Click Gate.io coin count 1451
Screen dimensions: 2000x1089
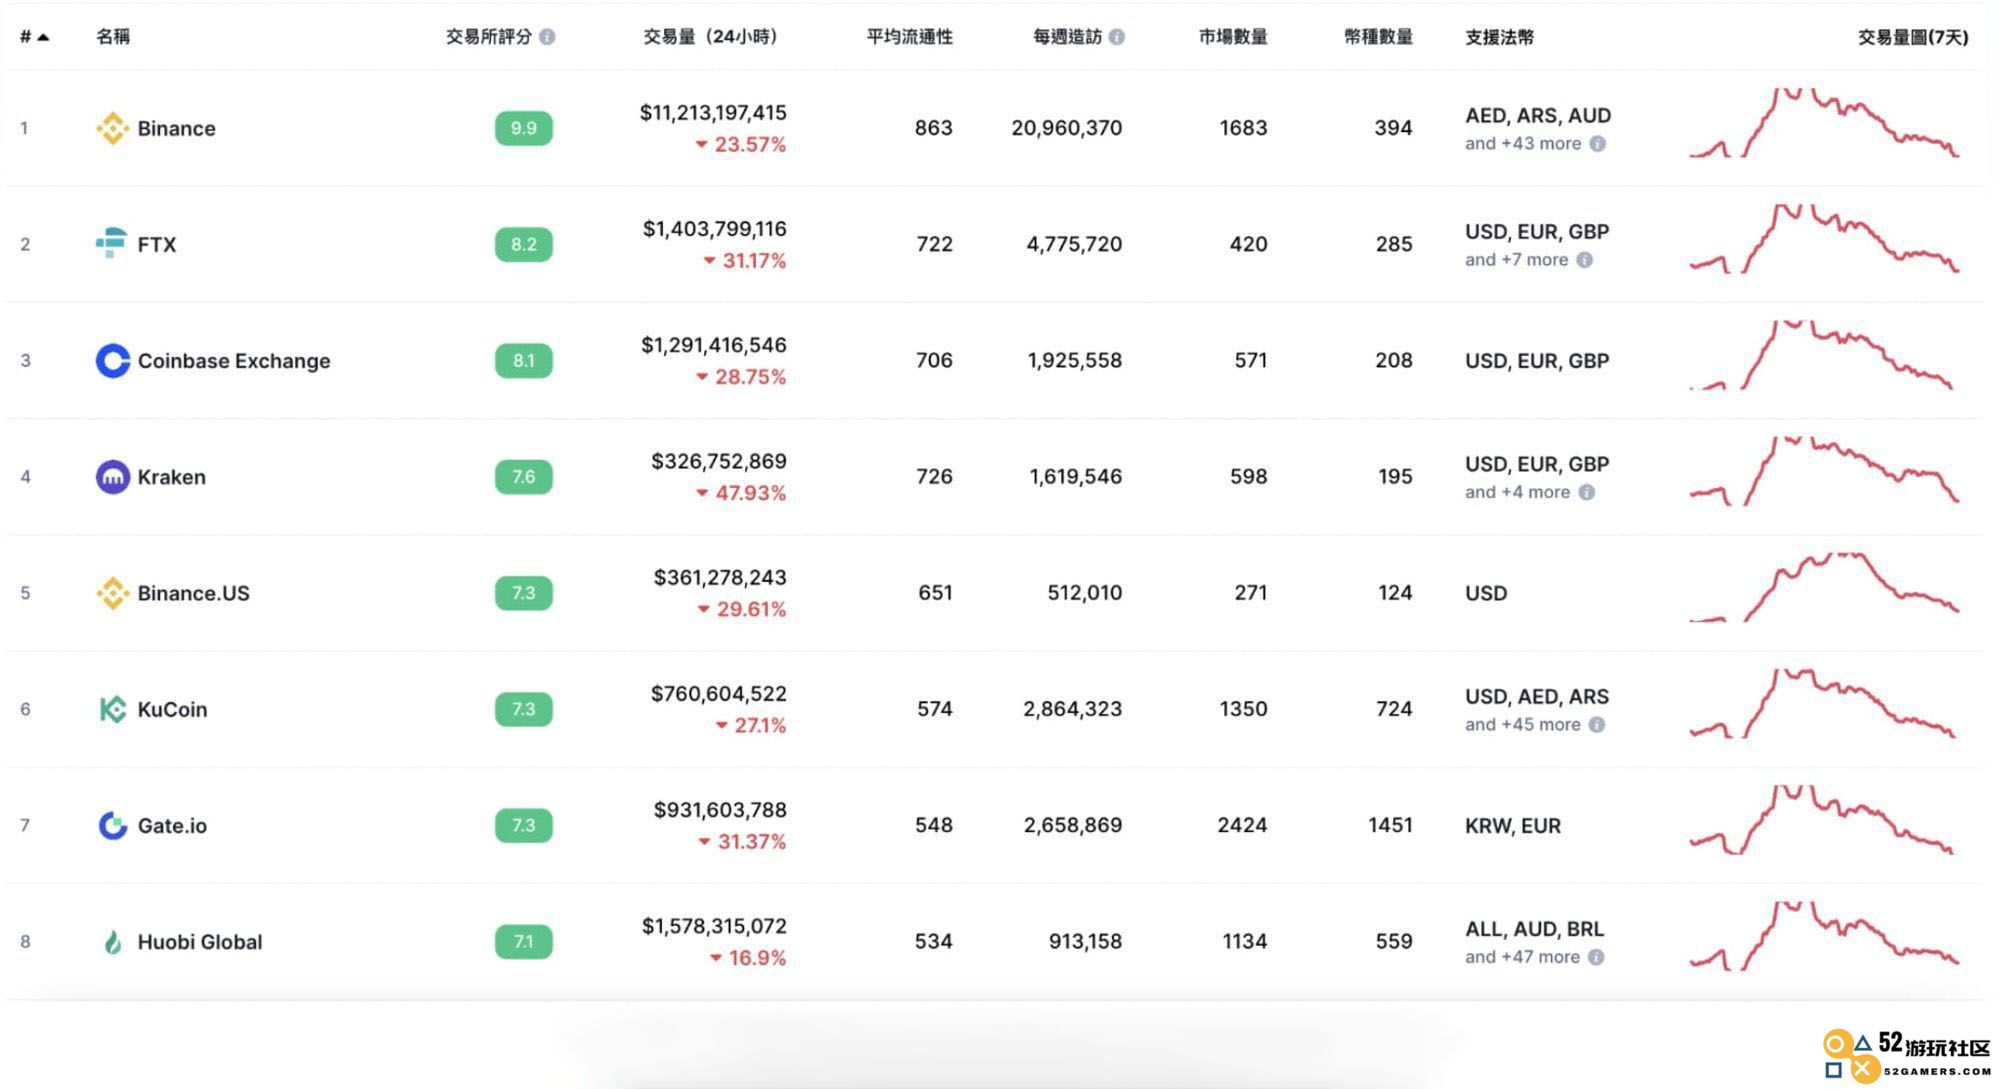pos(1390,825)
